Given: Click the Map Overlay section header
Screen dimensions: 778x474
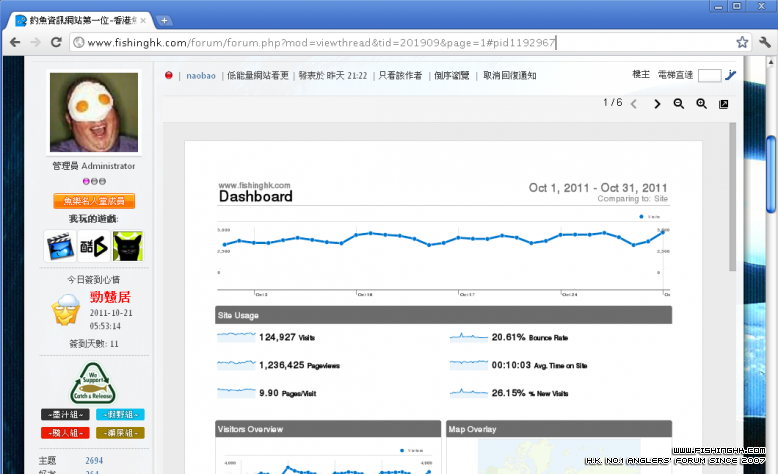Looking at the screenshot, I should [x=559, y=429].
